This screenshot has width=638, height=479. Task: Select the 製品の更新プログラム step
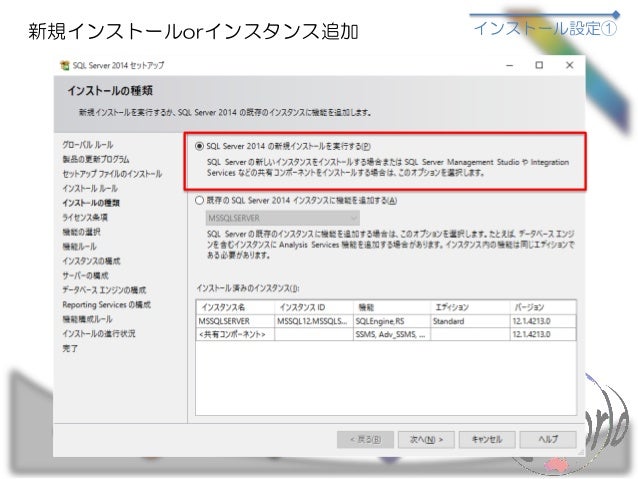point(96,160)
